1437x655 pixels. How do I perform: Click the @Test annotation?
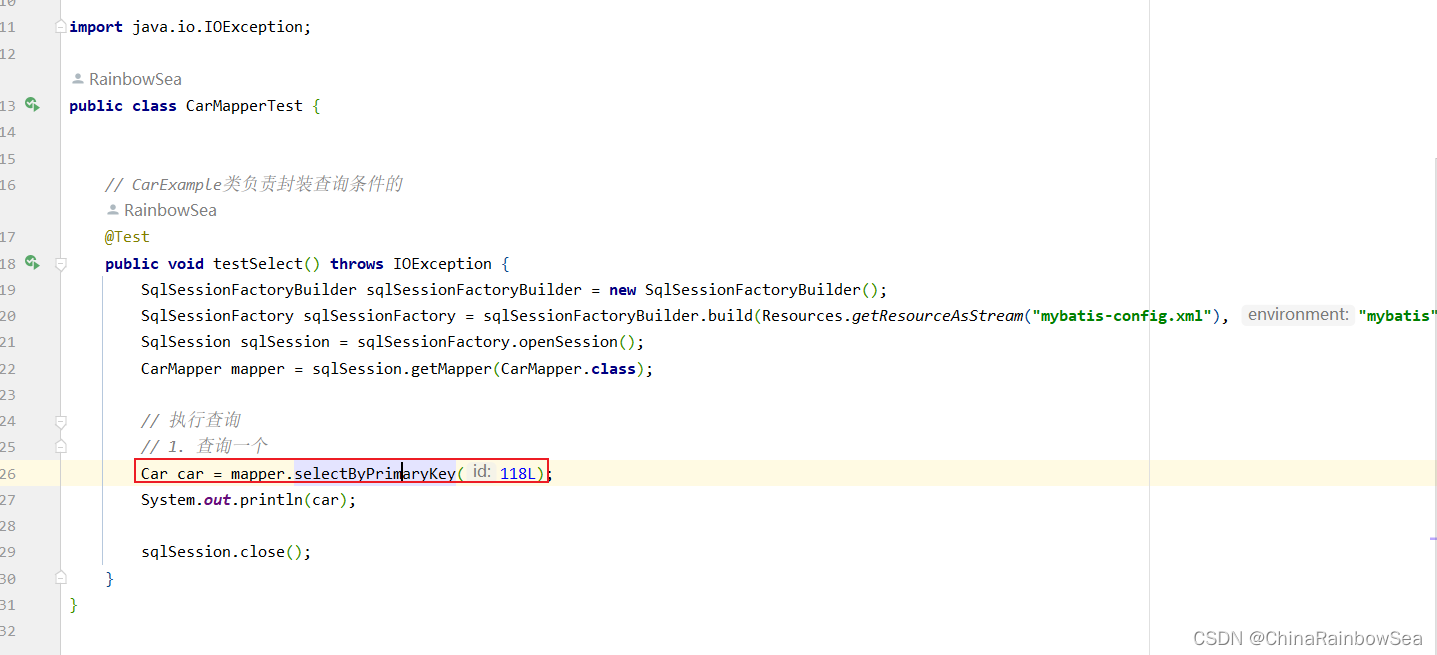[127, 237]
